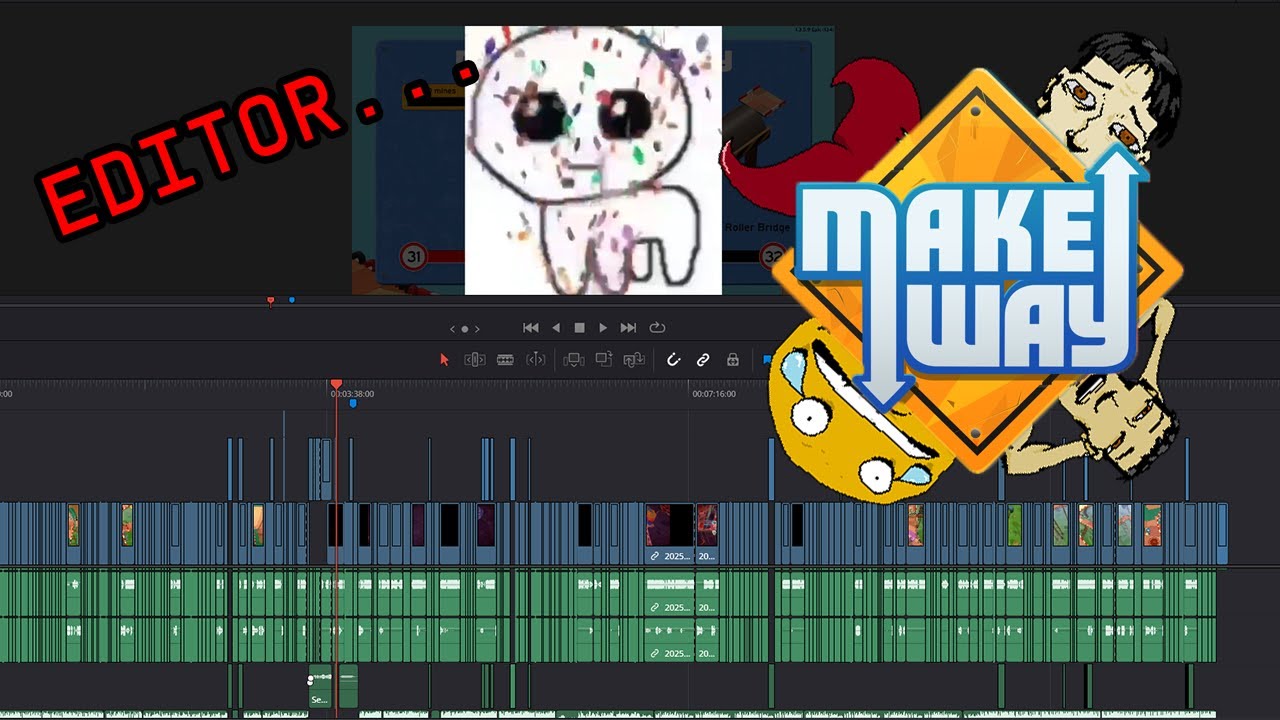Select the green "Se..." audio clip near the playhead
The image size is (1280, 720).
coord(320,686)
